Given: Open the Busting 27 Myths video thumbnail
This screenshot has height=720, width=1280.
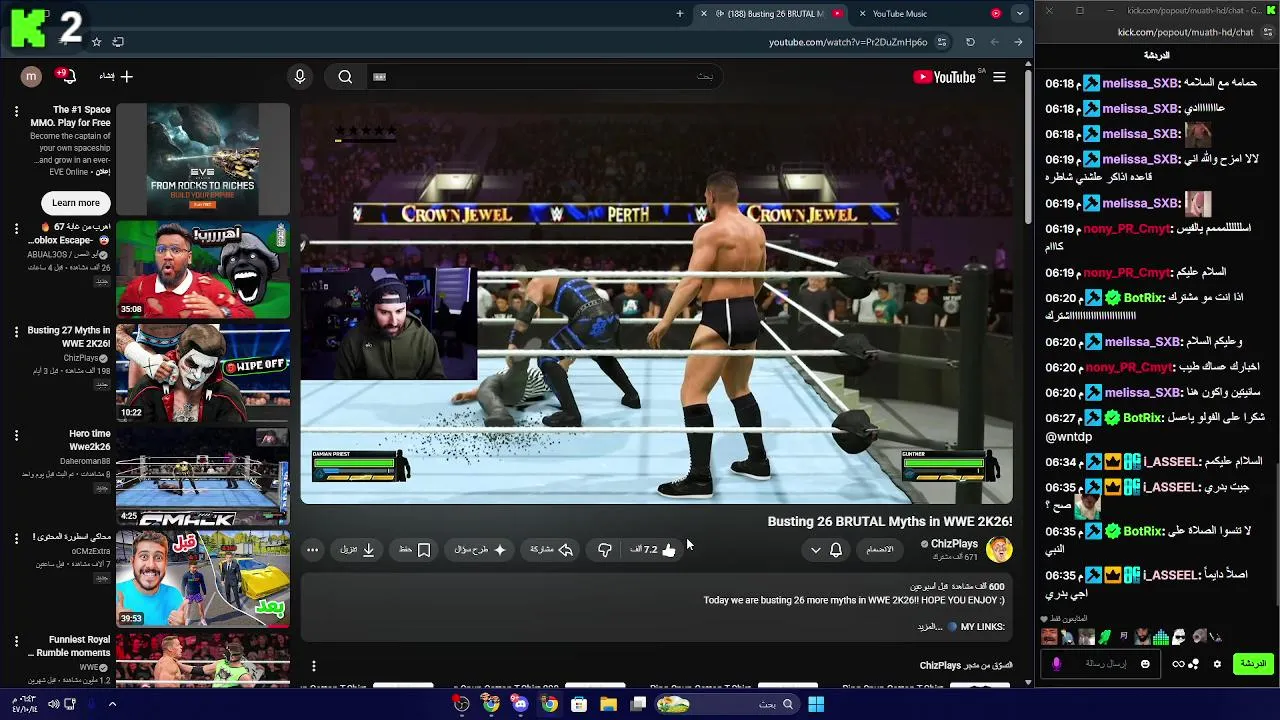Looking at the screenshot, I should coord(203,373).
